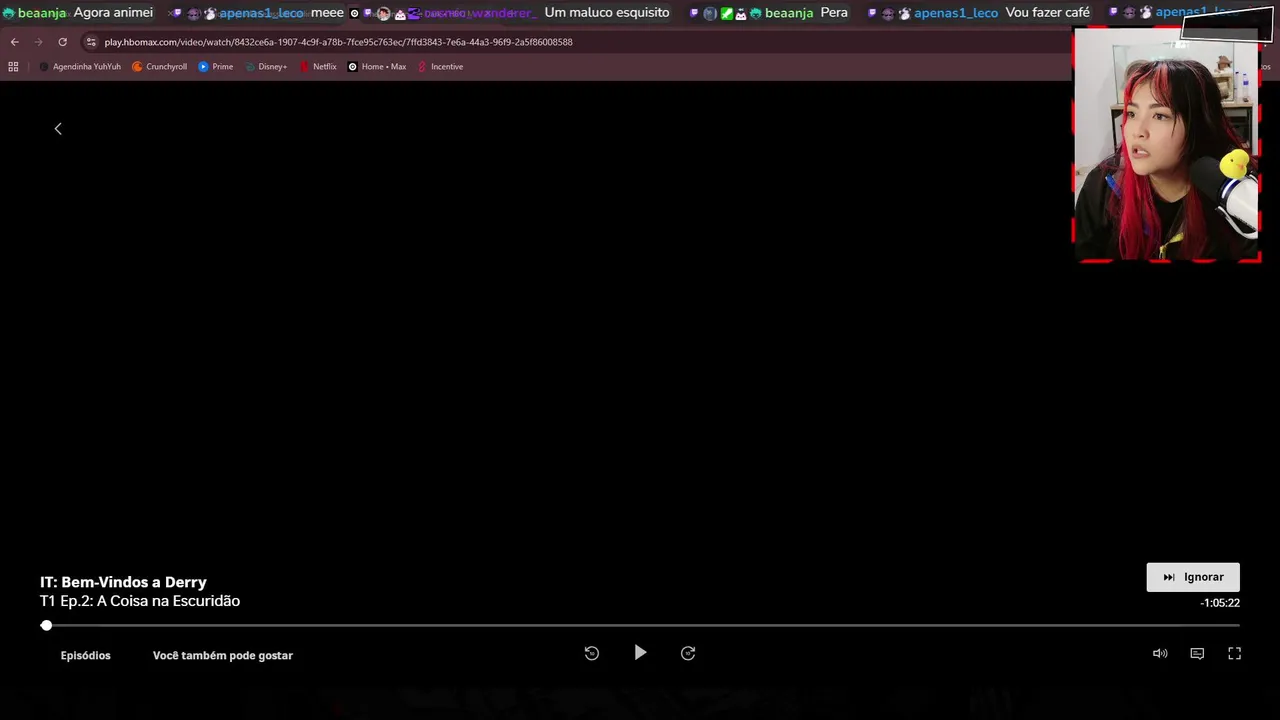Screen dimensions: 1280x720
Task: Open Você também pode gostar tab
Action: [x=223, y=656]
